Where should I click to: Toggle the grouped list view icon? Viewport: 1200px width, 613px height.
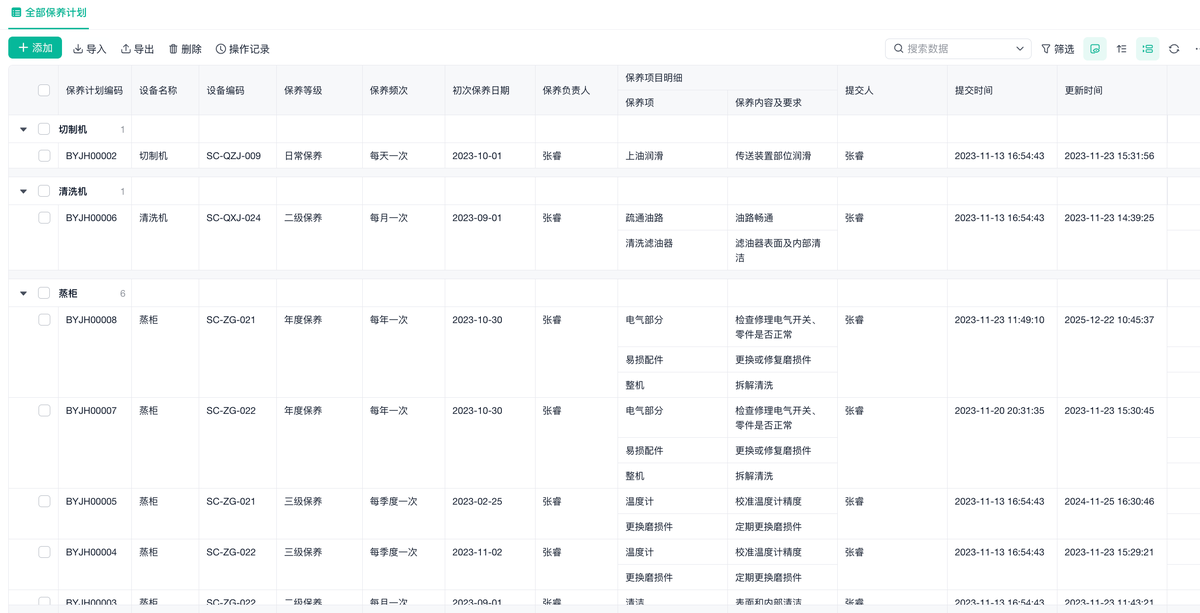(x=1148, y=49)
